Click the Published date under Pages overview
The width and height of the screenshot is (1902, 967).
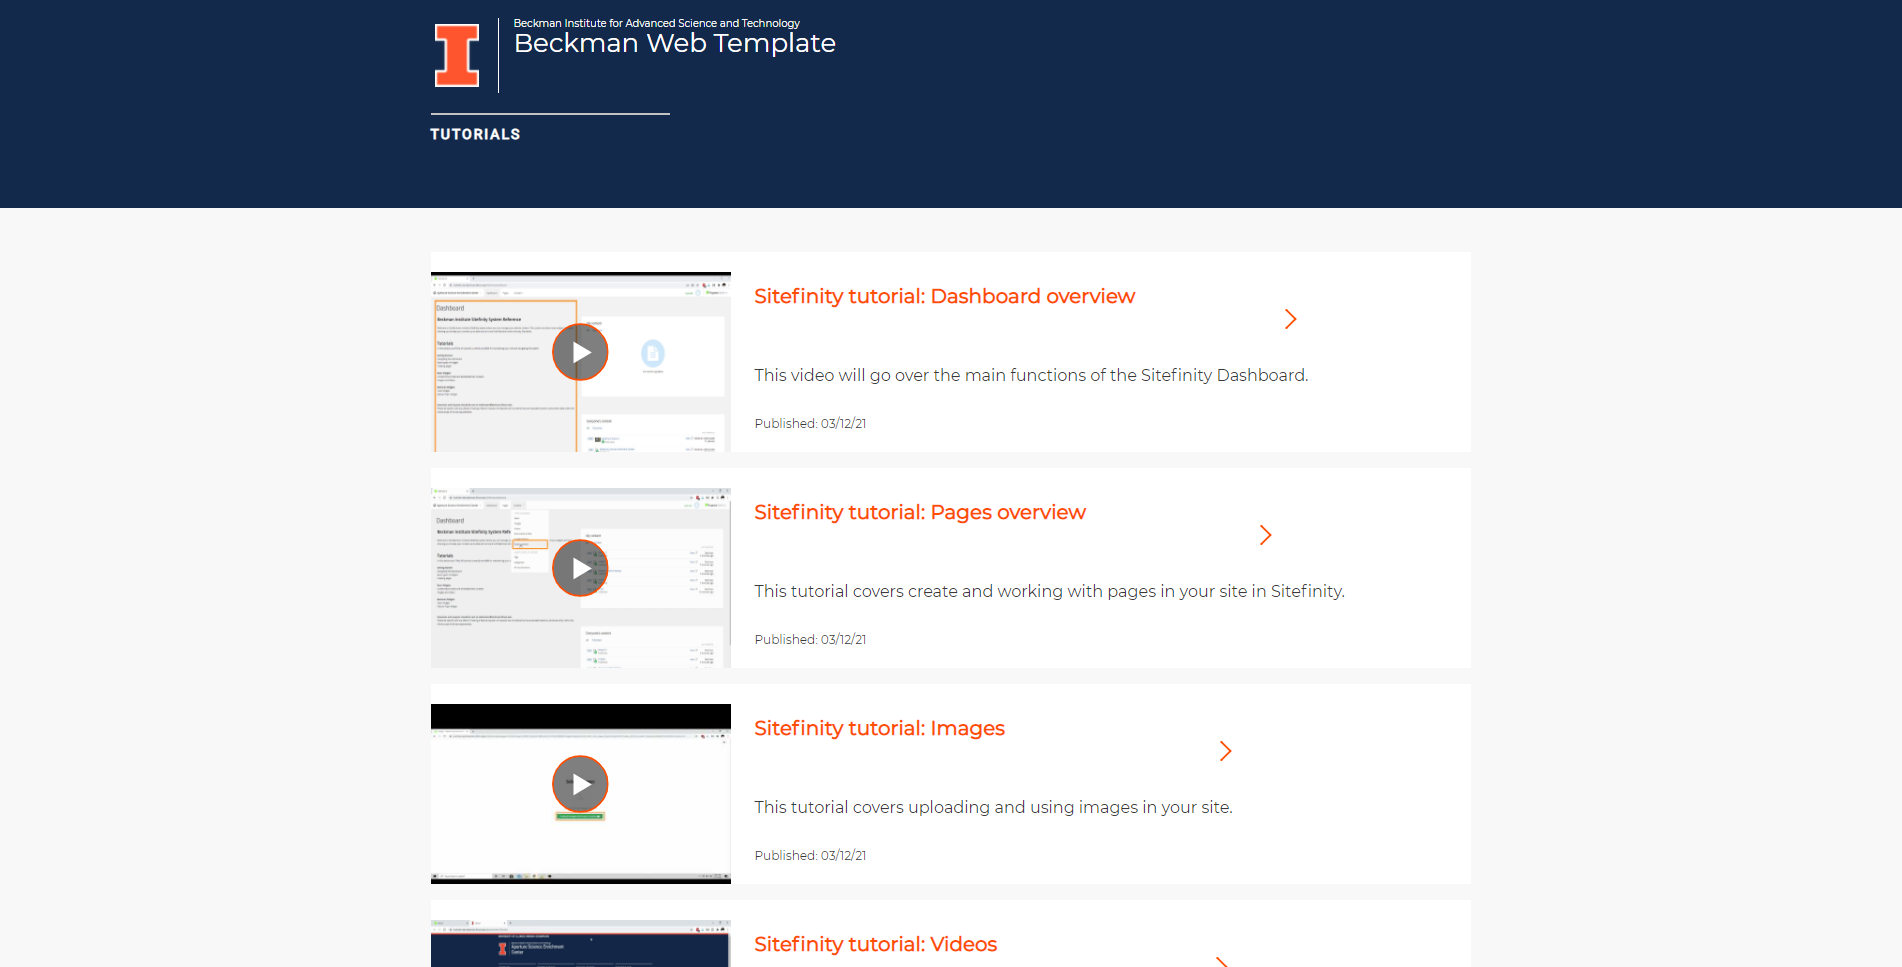pyautogui.click(x=810, y=640)
